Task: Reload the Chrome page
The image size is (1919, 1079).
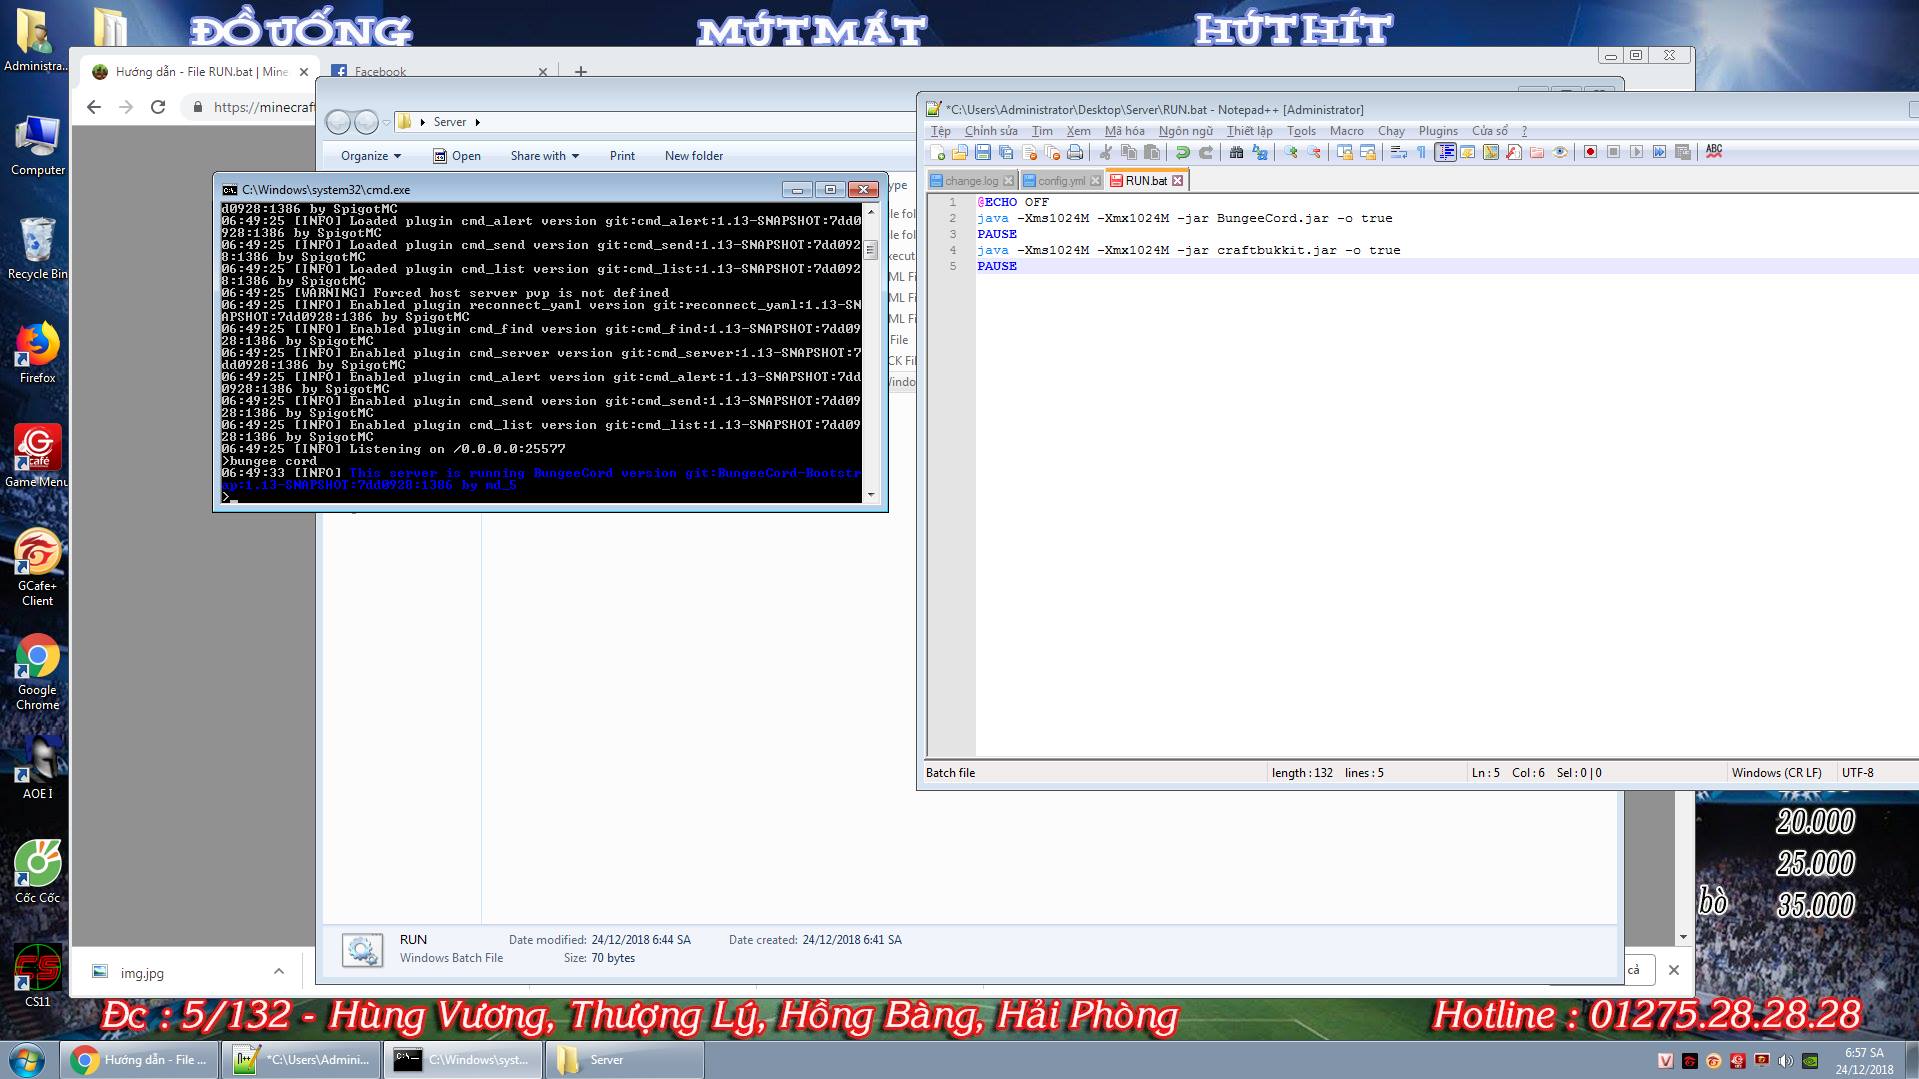Action: [158, 107]
